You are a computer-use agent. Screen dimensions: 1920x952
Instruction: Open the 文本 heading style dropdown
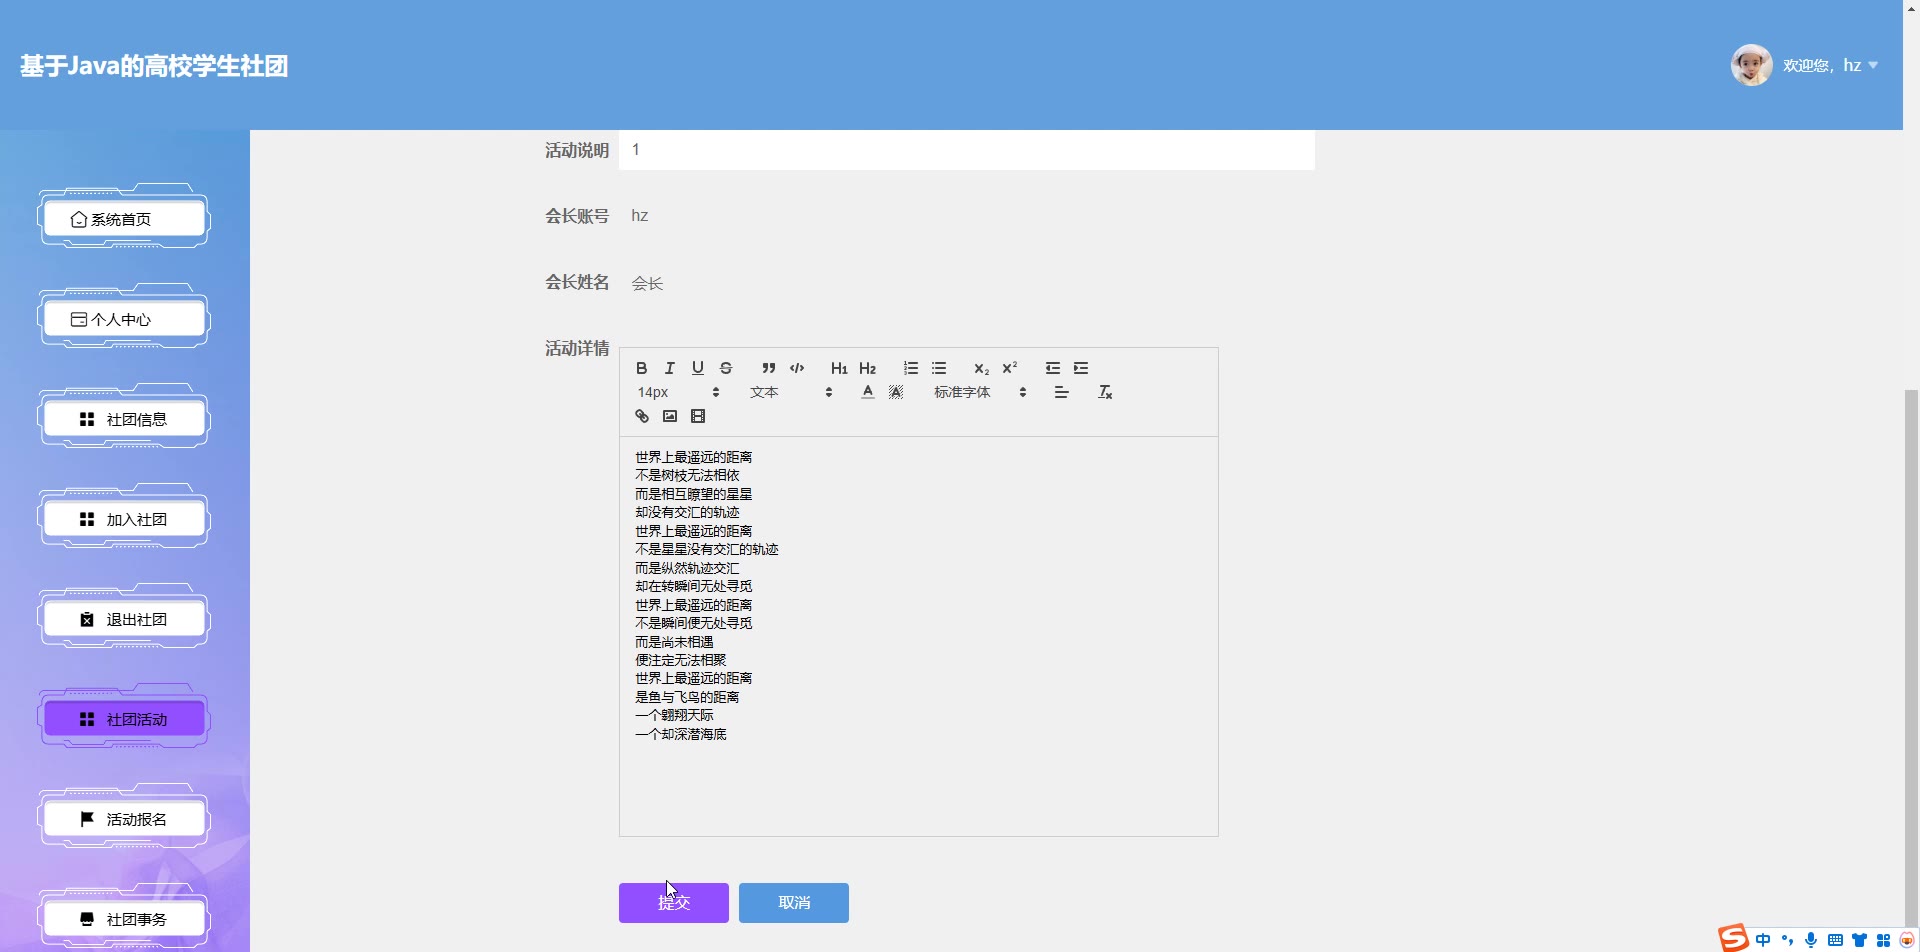[x=791, y=392]
